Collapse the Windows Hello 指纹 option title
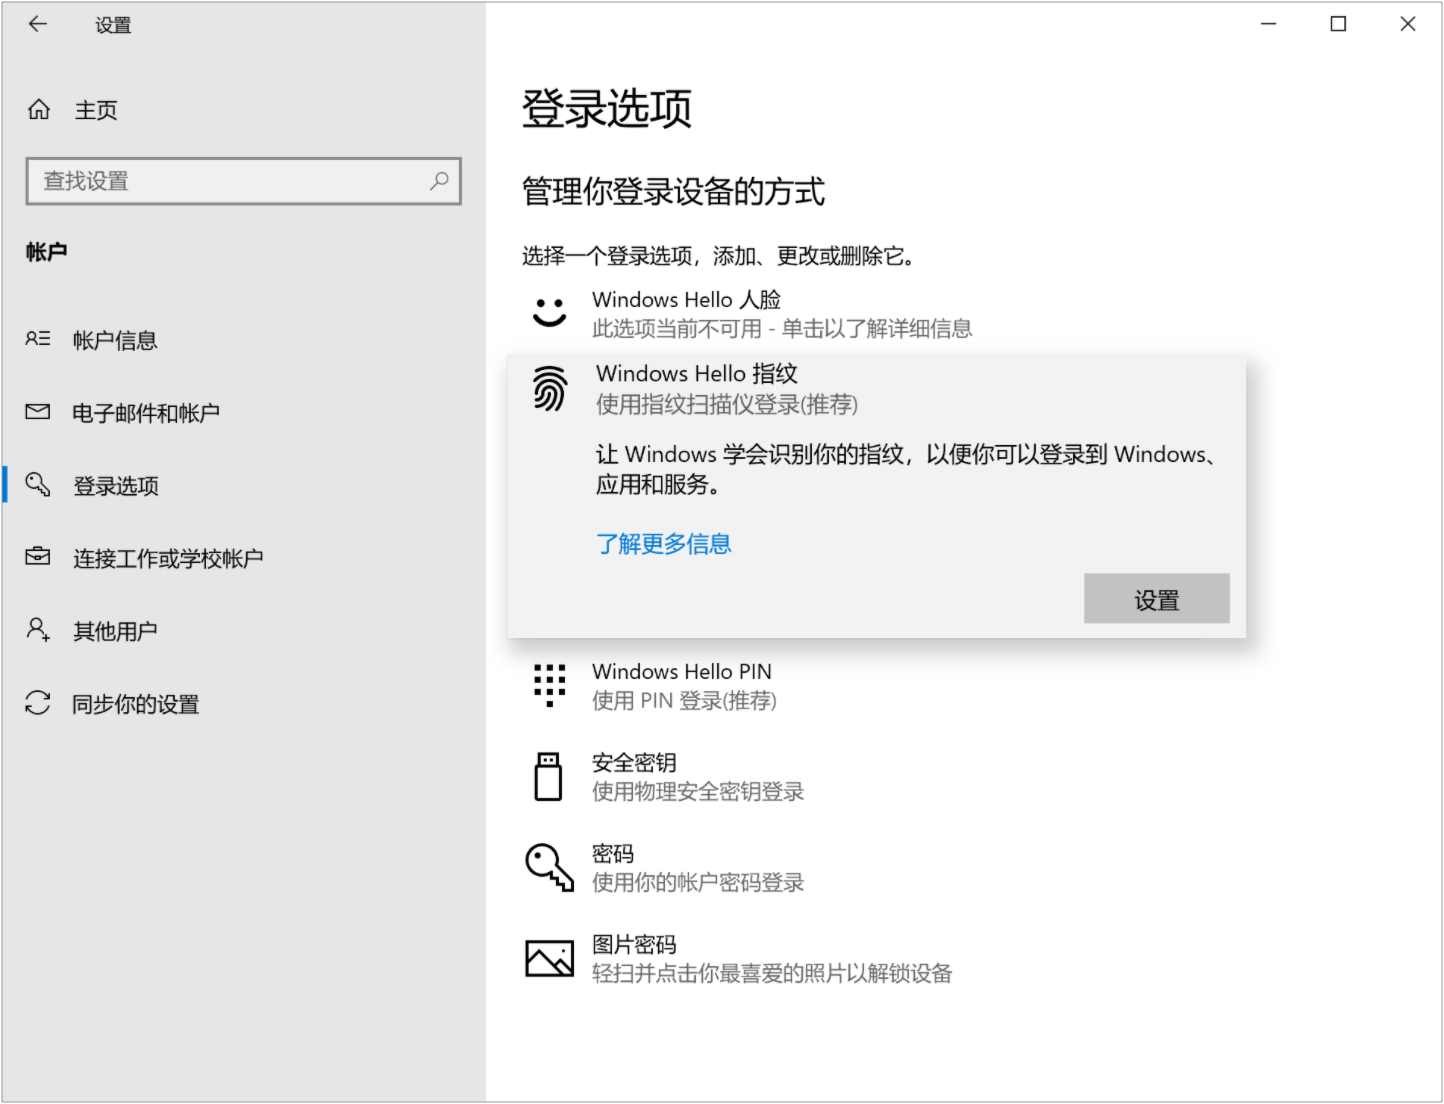1444x1104 pixels. tap(697, 374)
